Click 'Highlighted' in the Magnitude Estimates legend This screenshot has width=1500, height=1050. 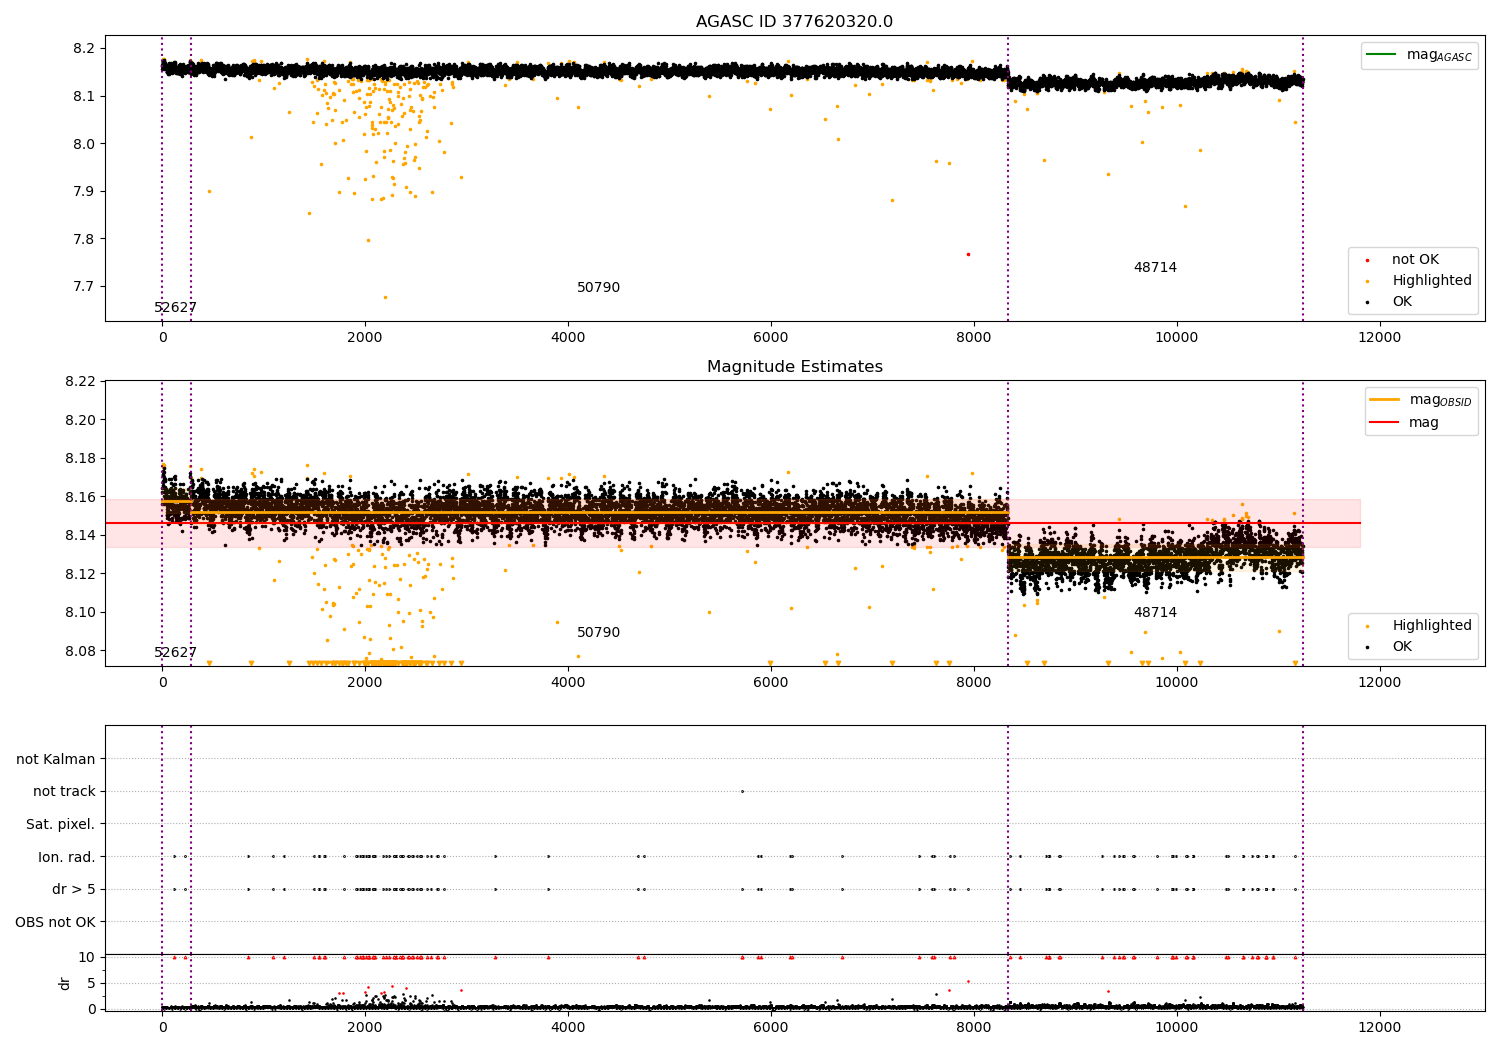pos(1432,626)
